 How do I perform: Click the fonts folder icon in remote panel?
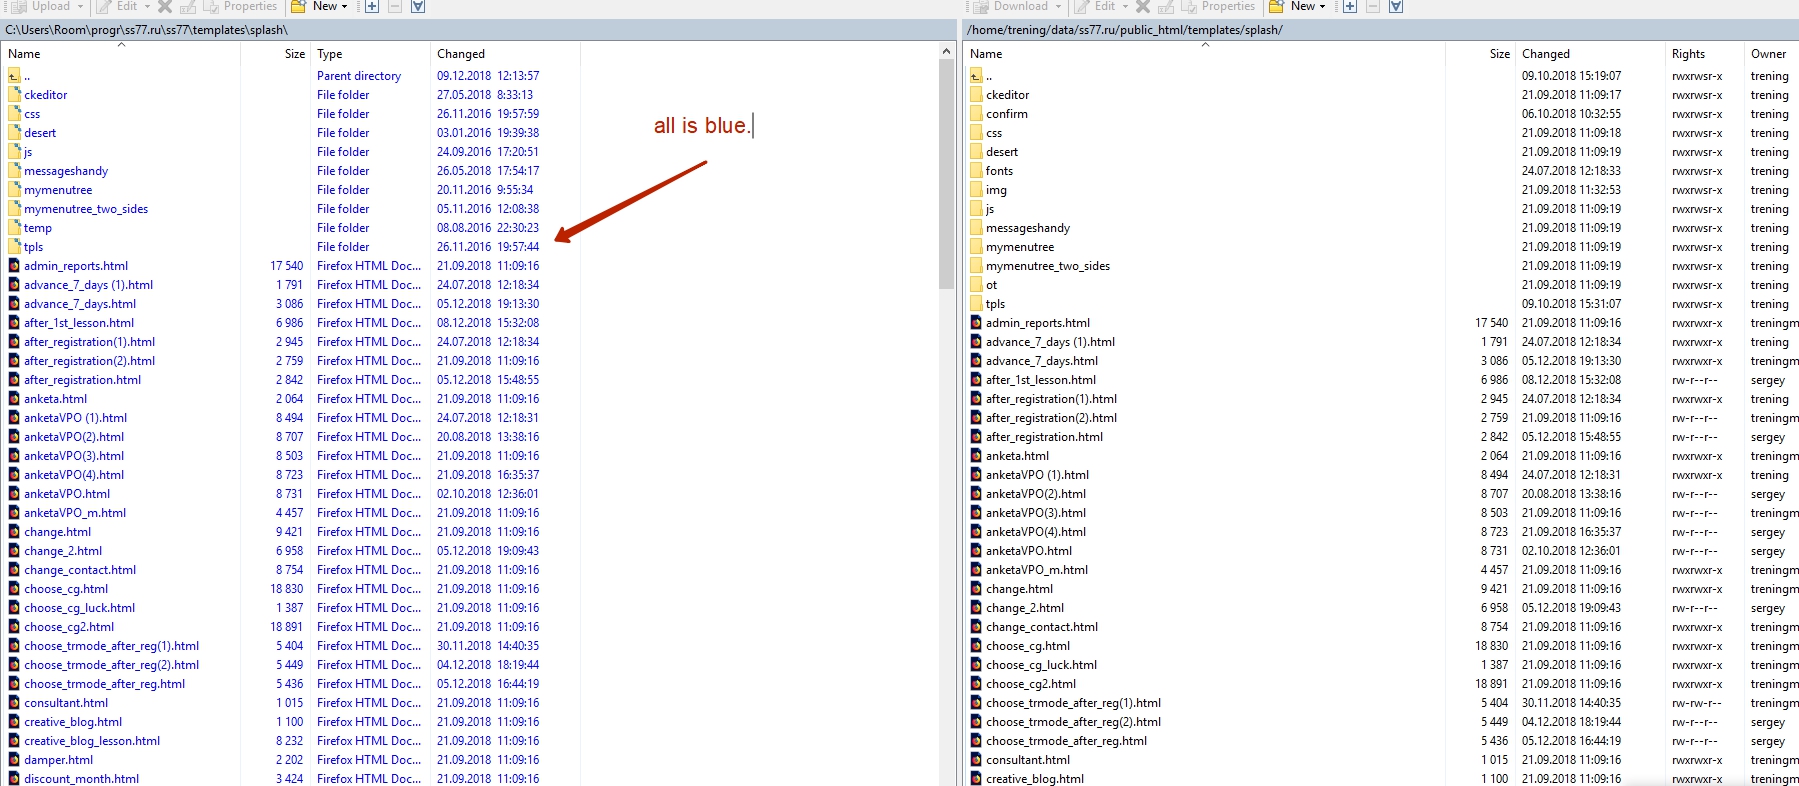[976, 171]
